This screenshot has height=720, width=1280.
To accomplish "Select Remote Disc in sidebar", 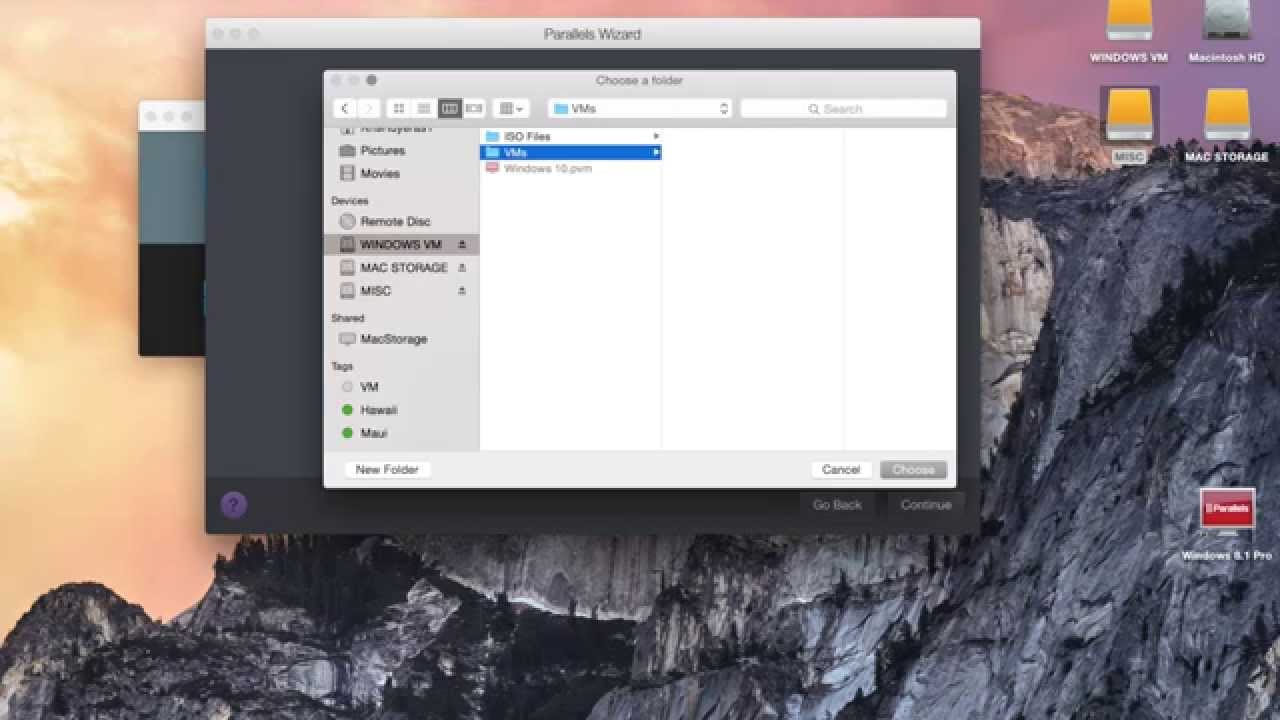I will pyautogui.click(x=396, y=222).
